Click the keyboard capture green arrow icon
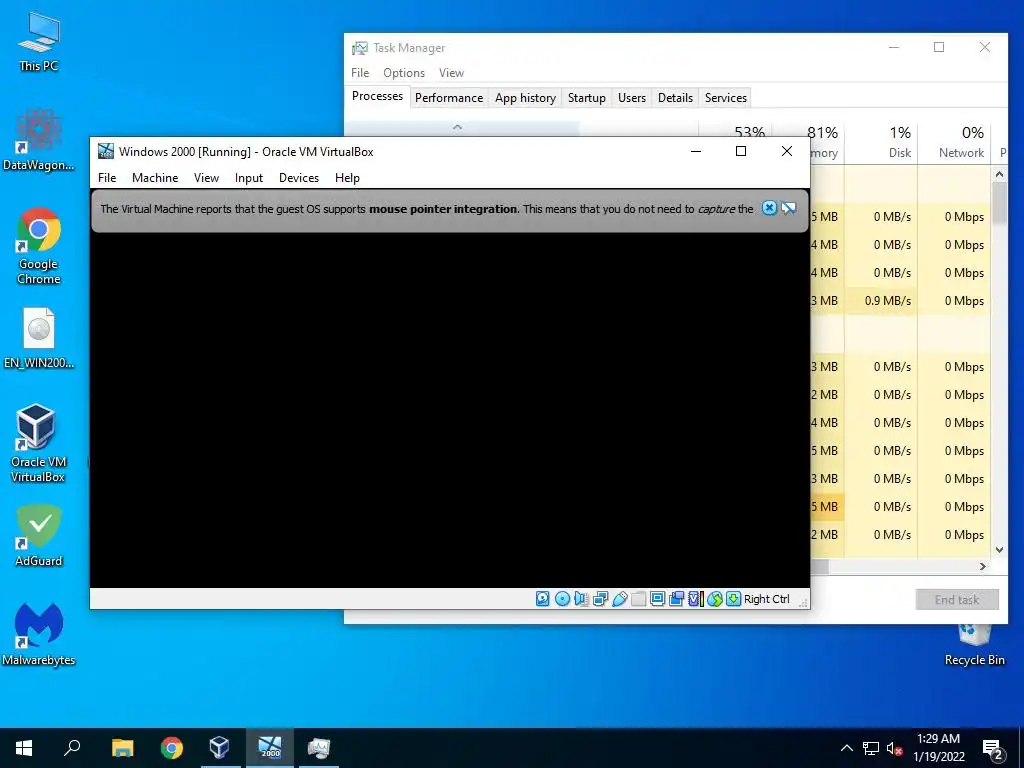1024x768 pixels. 733,599
